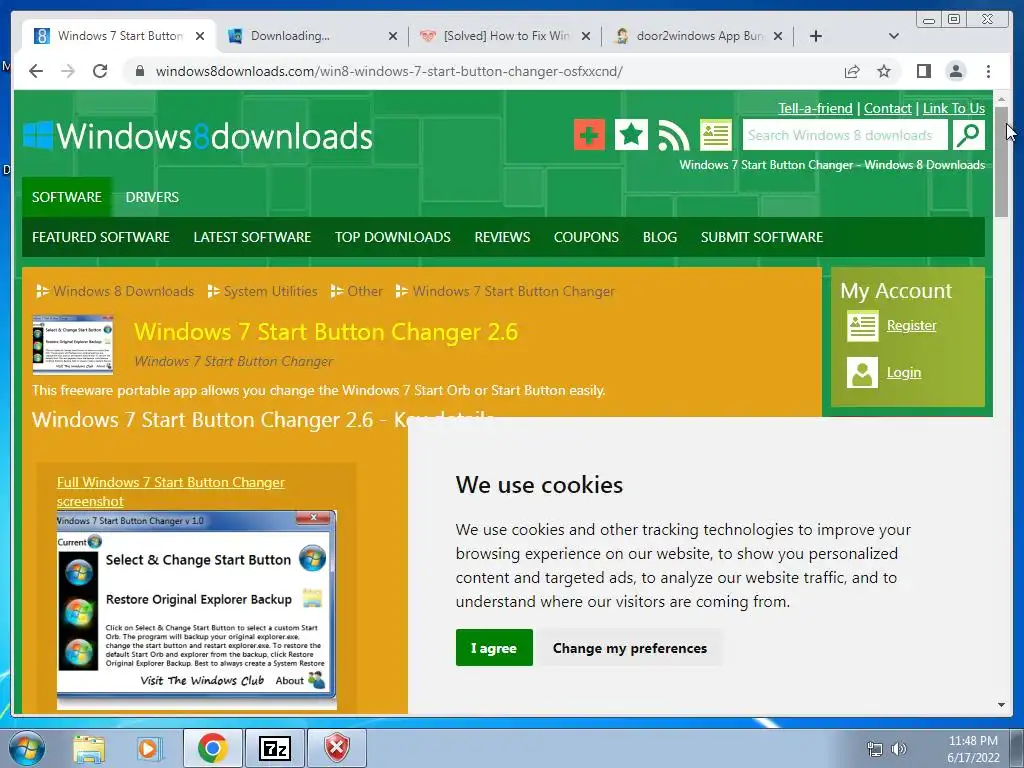Click the share this page icon
This screenshot has height=768, width=1024.
coord(852,71)
